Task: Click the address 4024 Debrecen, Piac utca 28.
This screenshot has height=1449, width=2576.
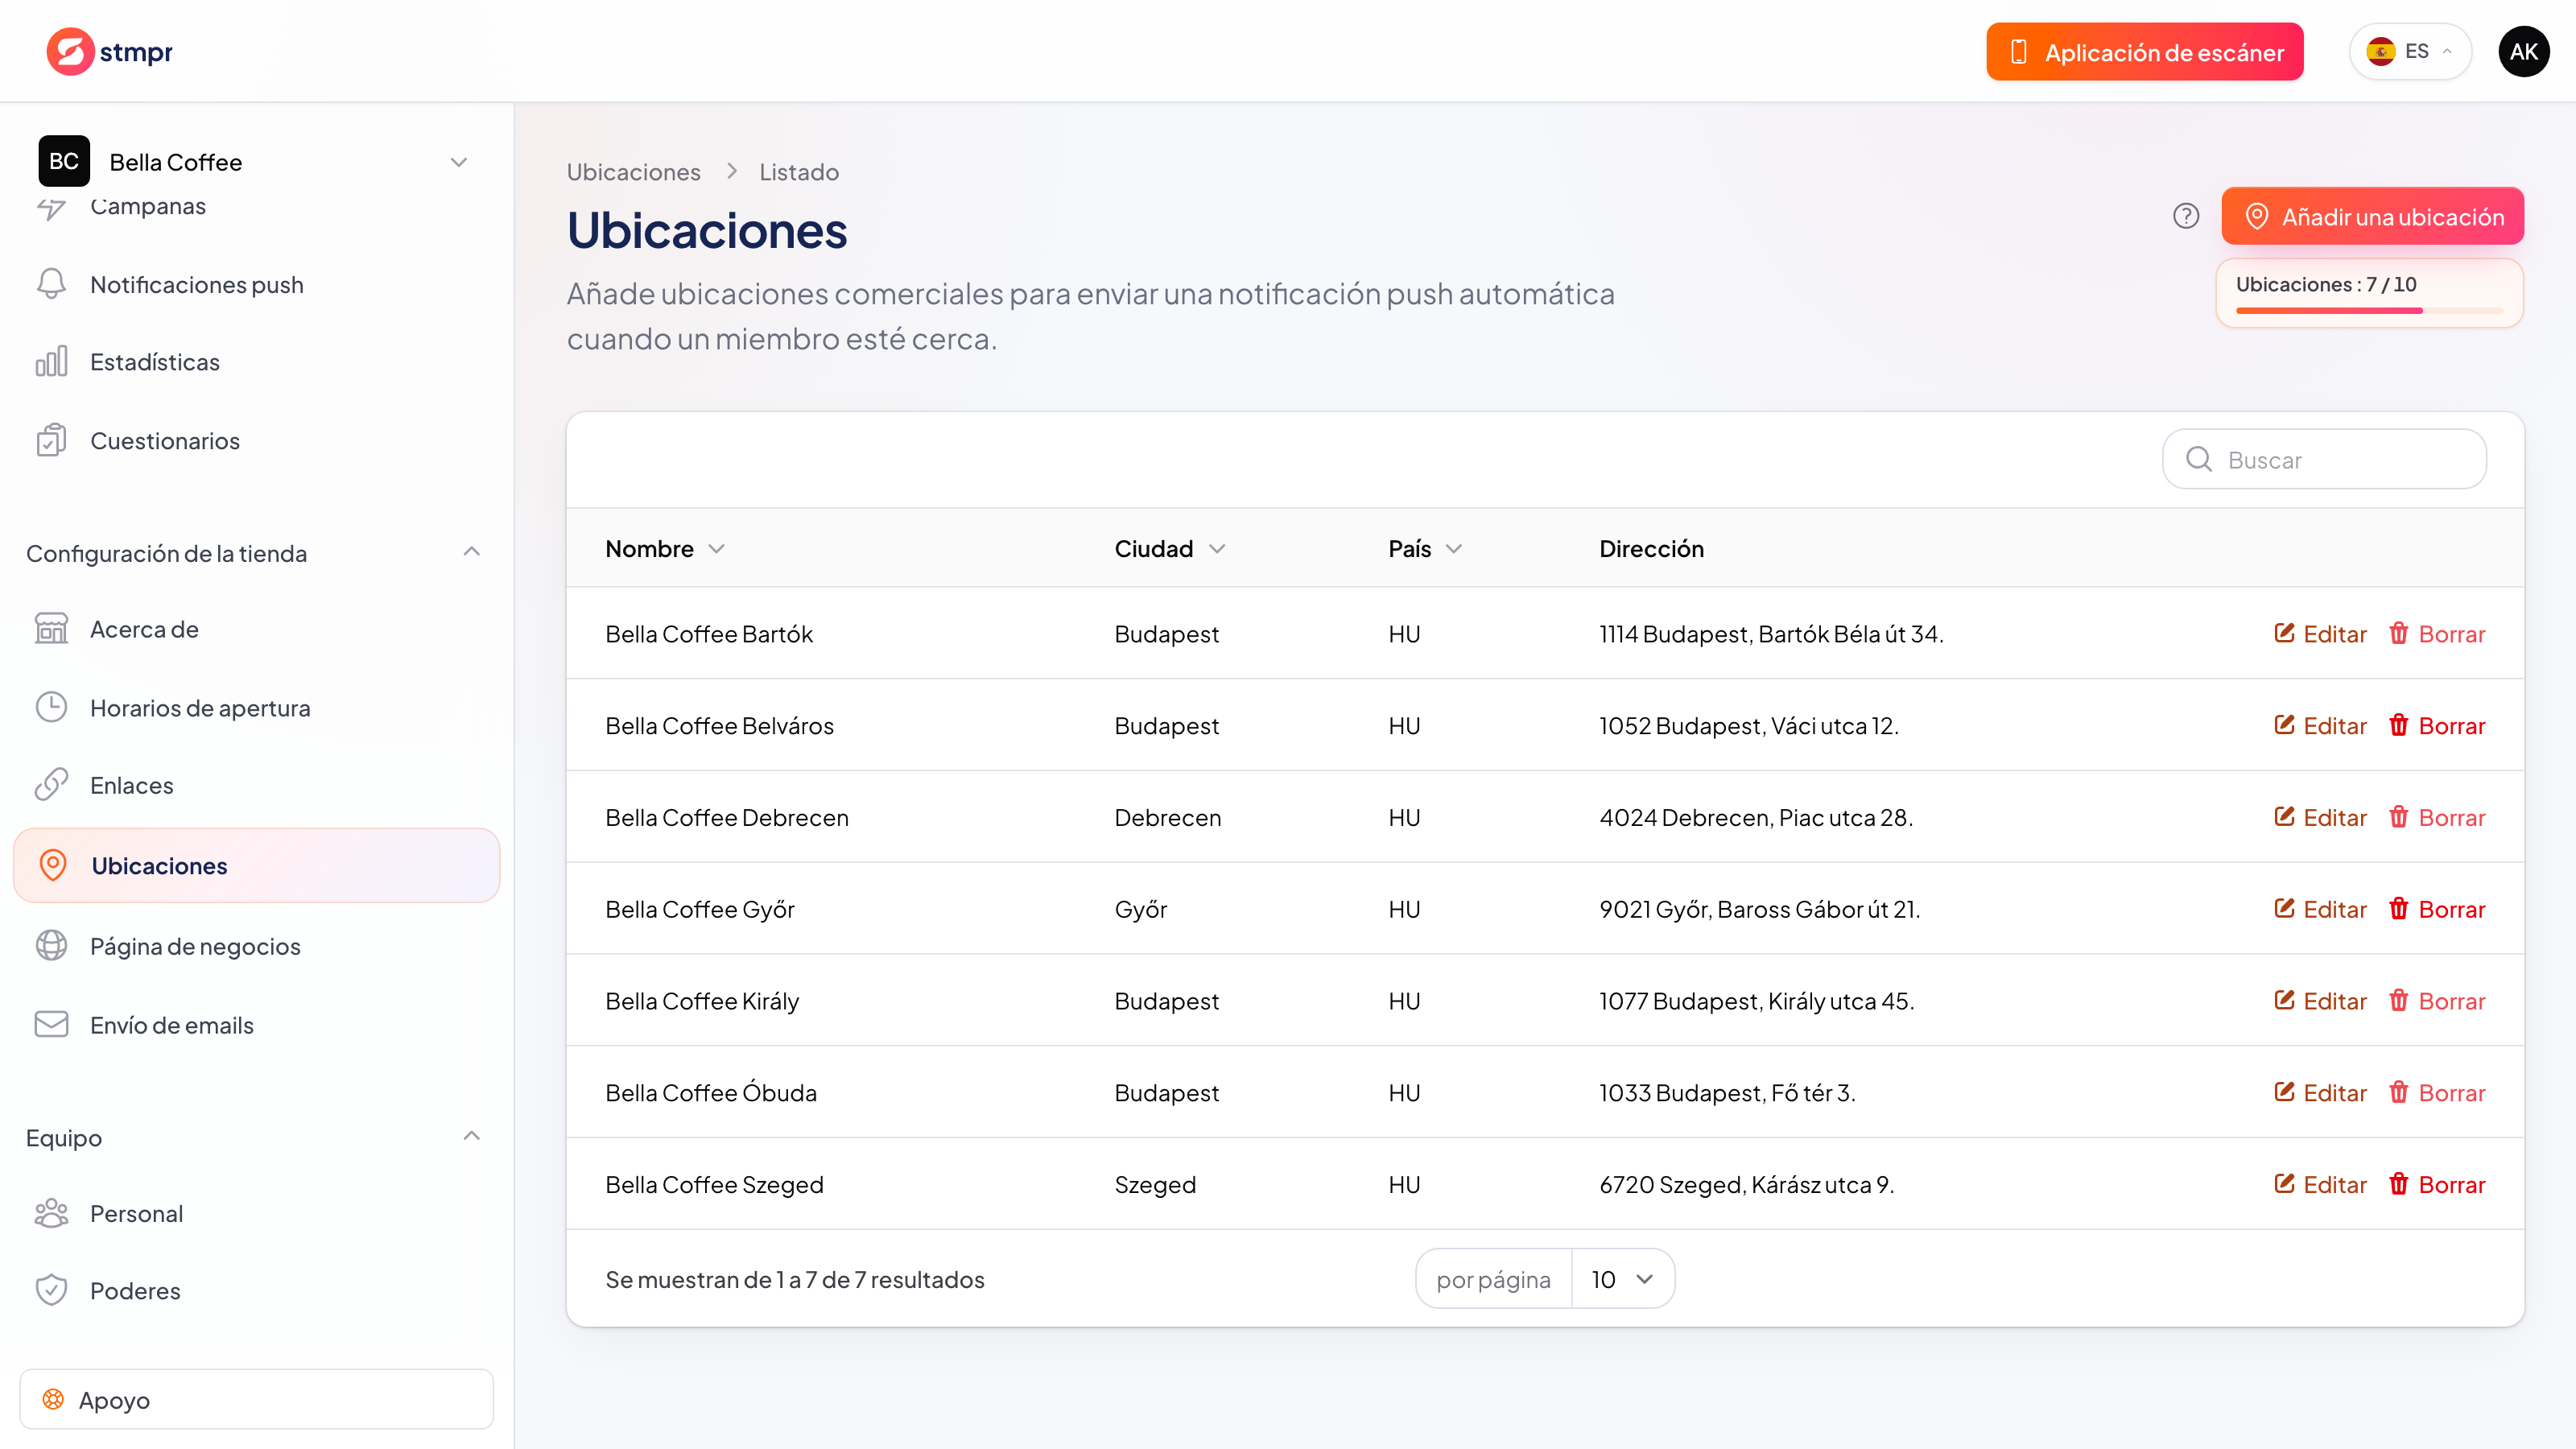Action: [x=1755, y=817]
